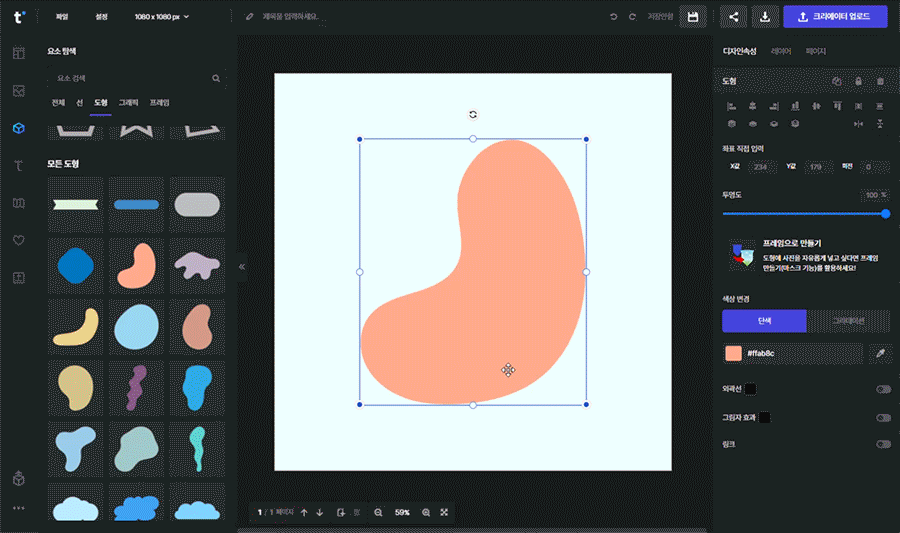This screenshot has height=533, width=900.
Task: Open the 파일 menu
Action: pos(62,17)
